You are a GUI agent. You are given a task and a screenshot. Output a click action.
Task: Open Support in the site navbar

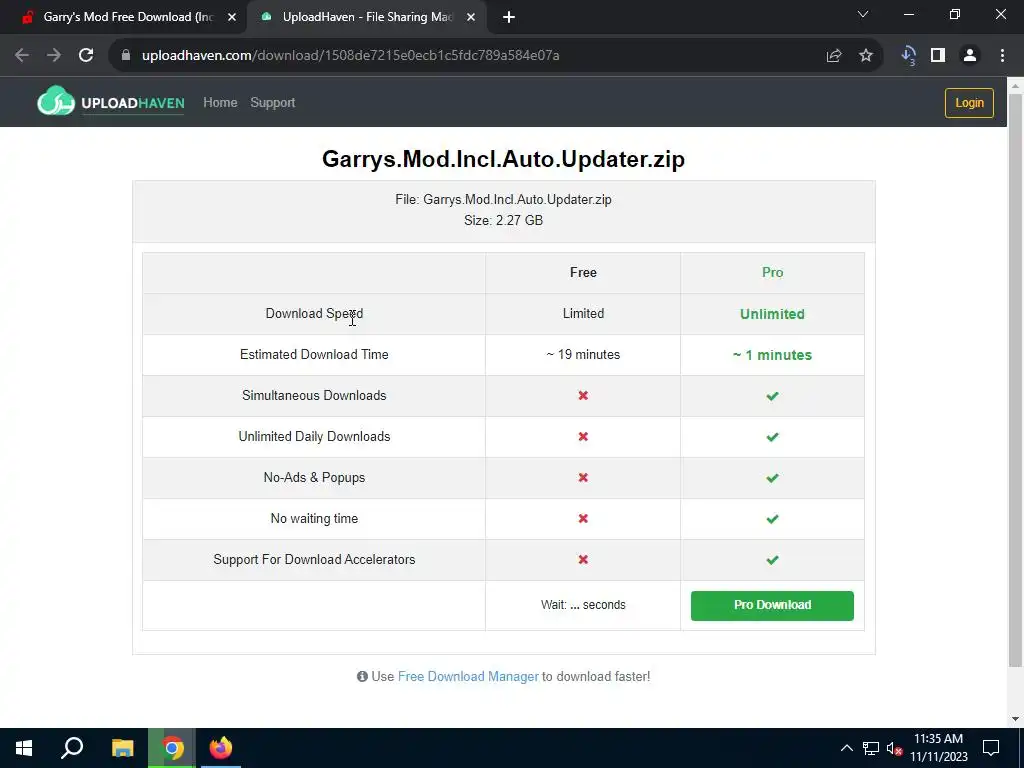pyautogui.click(x=273, y=103)
